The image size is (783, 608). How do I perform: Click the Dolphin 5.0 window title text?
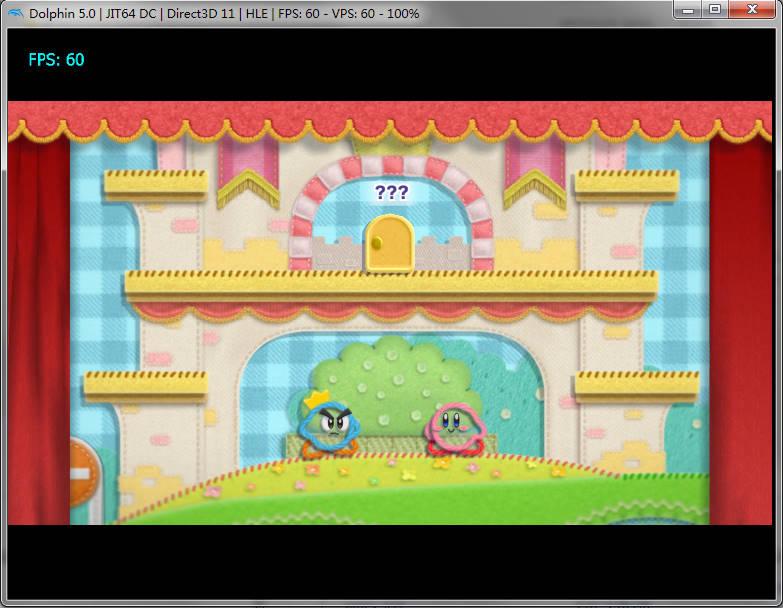[224, 13]
